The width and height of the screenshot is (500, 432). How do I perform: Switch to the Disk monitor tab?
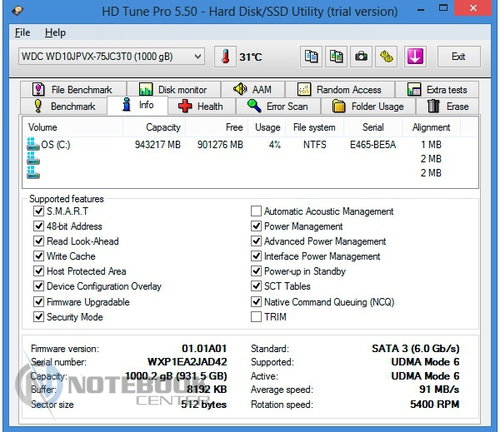click(174, 89)
